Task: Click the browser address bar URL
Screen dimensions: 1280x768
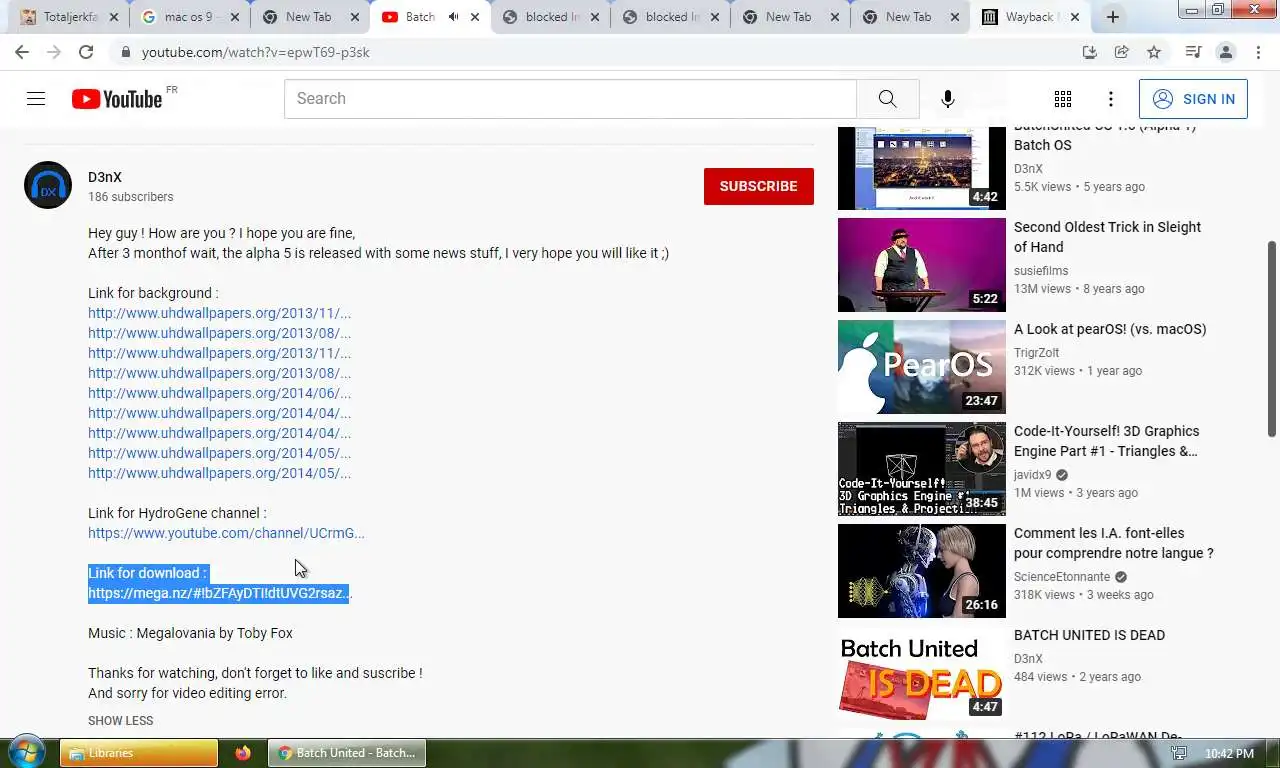Action: [256, 52]
